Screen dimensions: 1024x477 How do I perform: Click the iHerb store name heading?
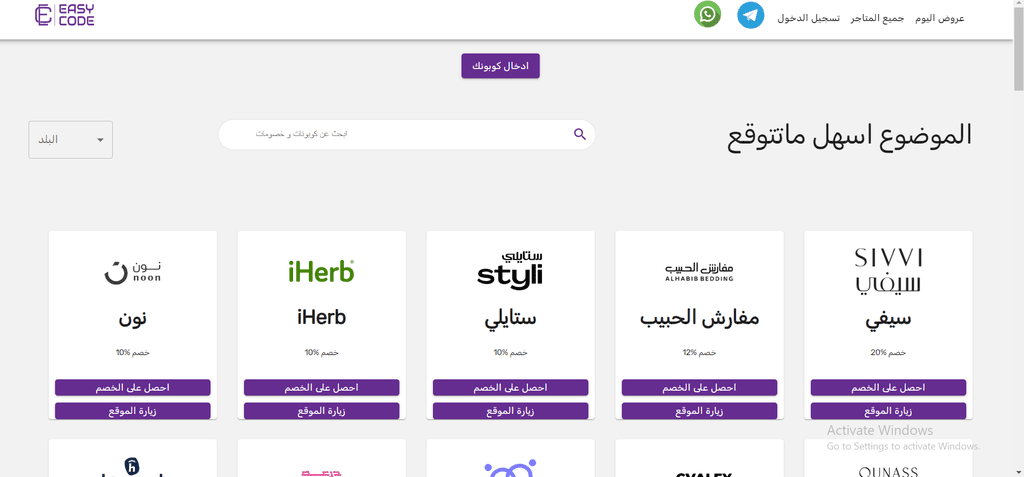(321, 318)
